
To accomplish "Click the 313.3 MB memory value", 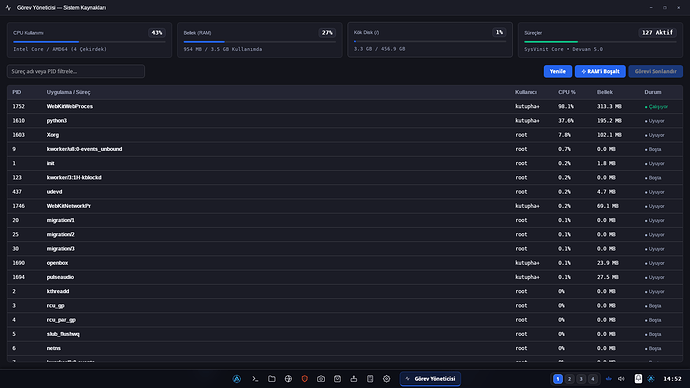I will (x=609, y=106).
